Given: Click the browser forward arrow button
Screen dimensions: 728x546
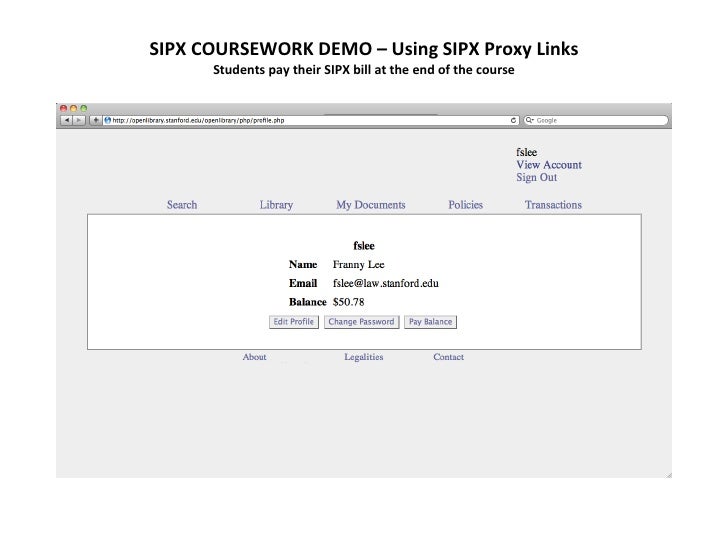Looking at the screenshot, I should 79,120.
